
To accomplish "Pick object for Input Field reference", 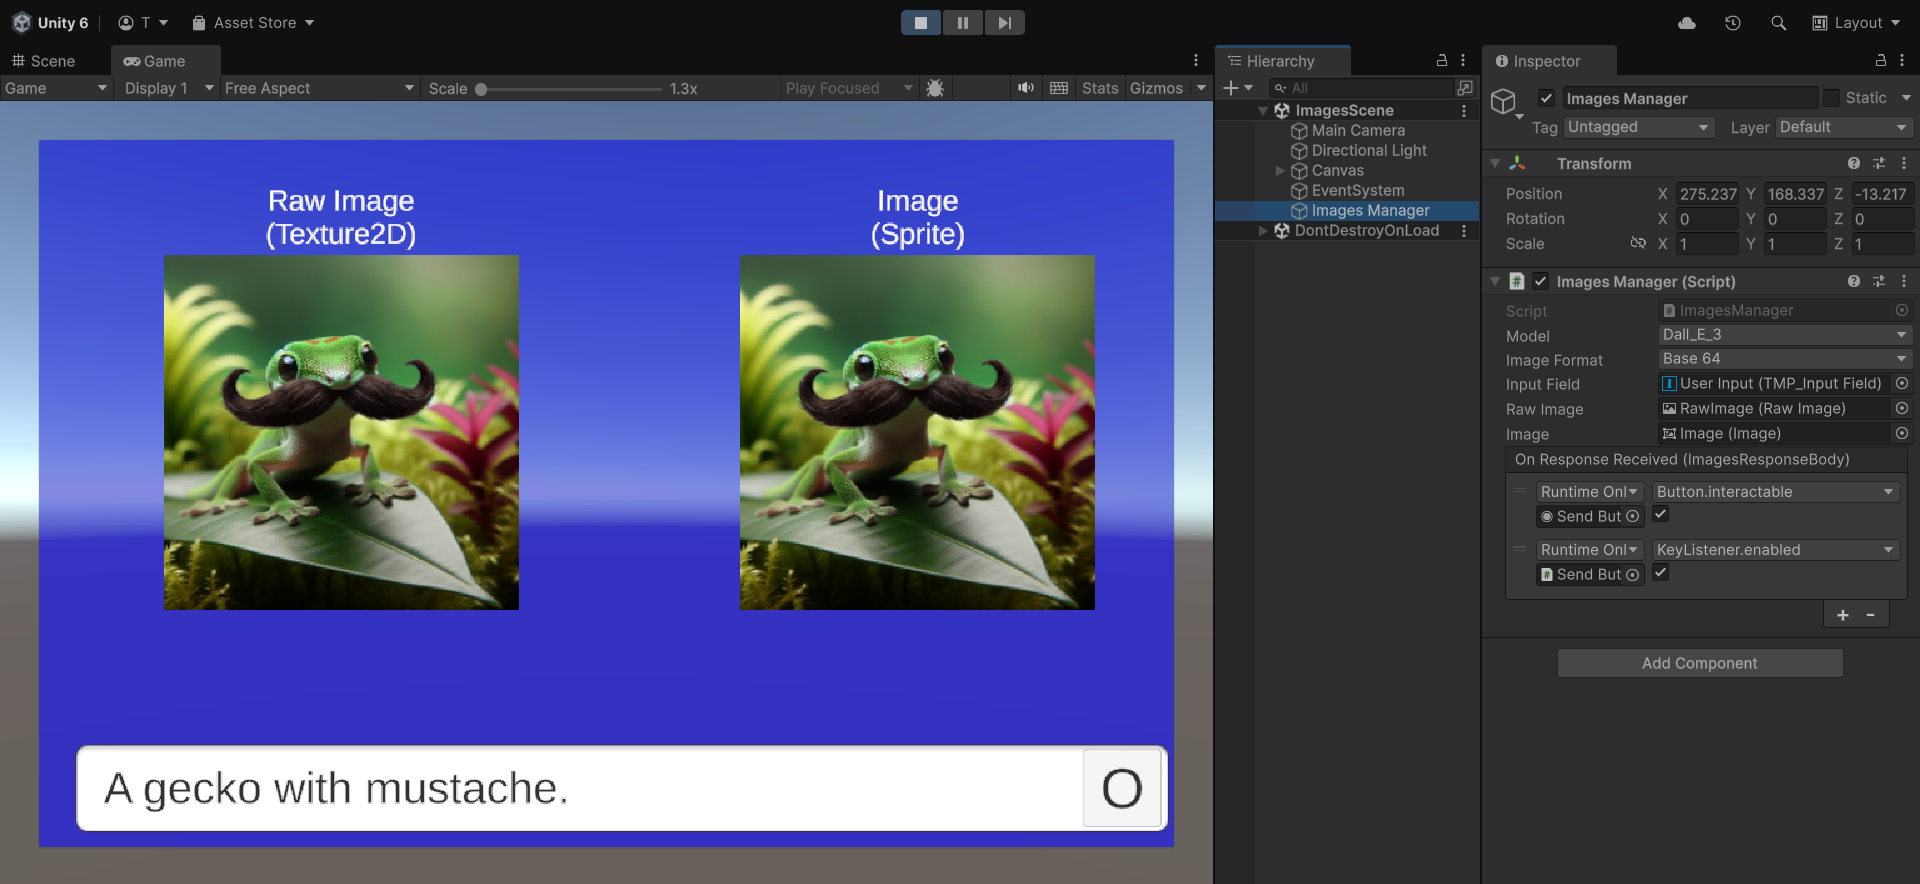I will pos(1902,384).
